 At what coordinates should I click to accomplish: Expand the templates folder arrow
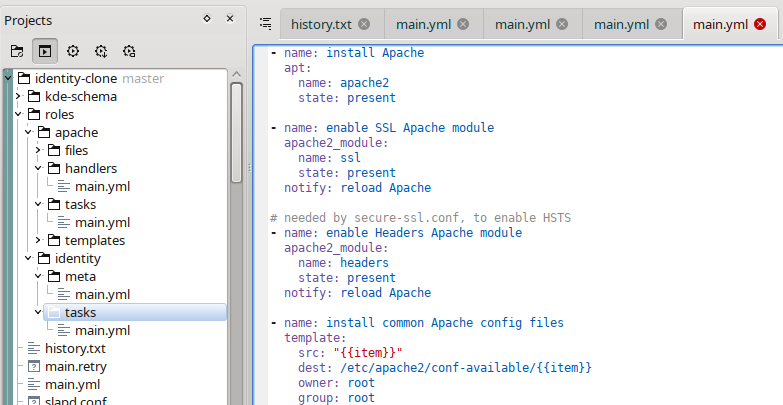point(38,240)
